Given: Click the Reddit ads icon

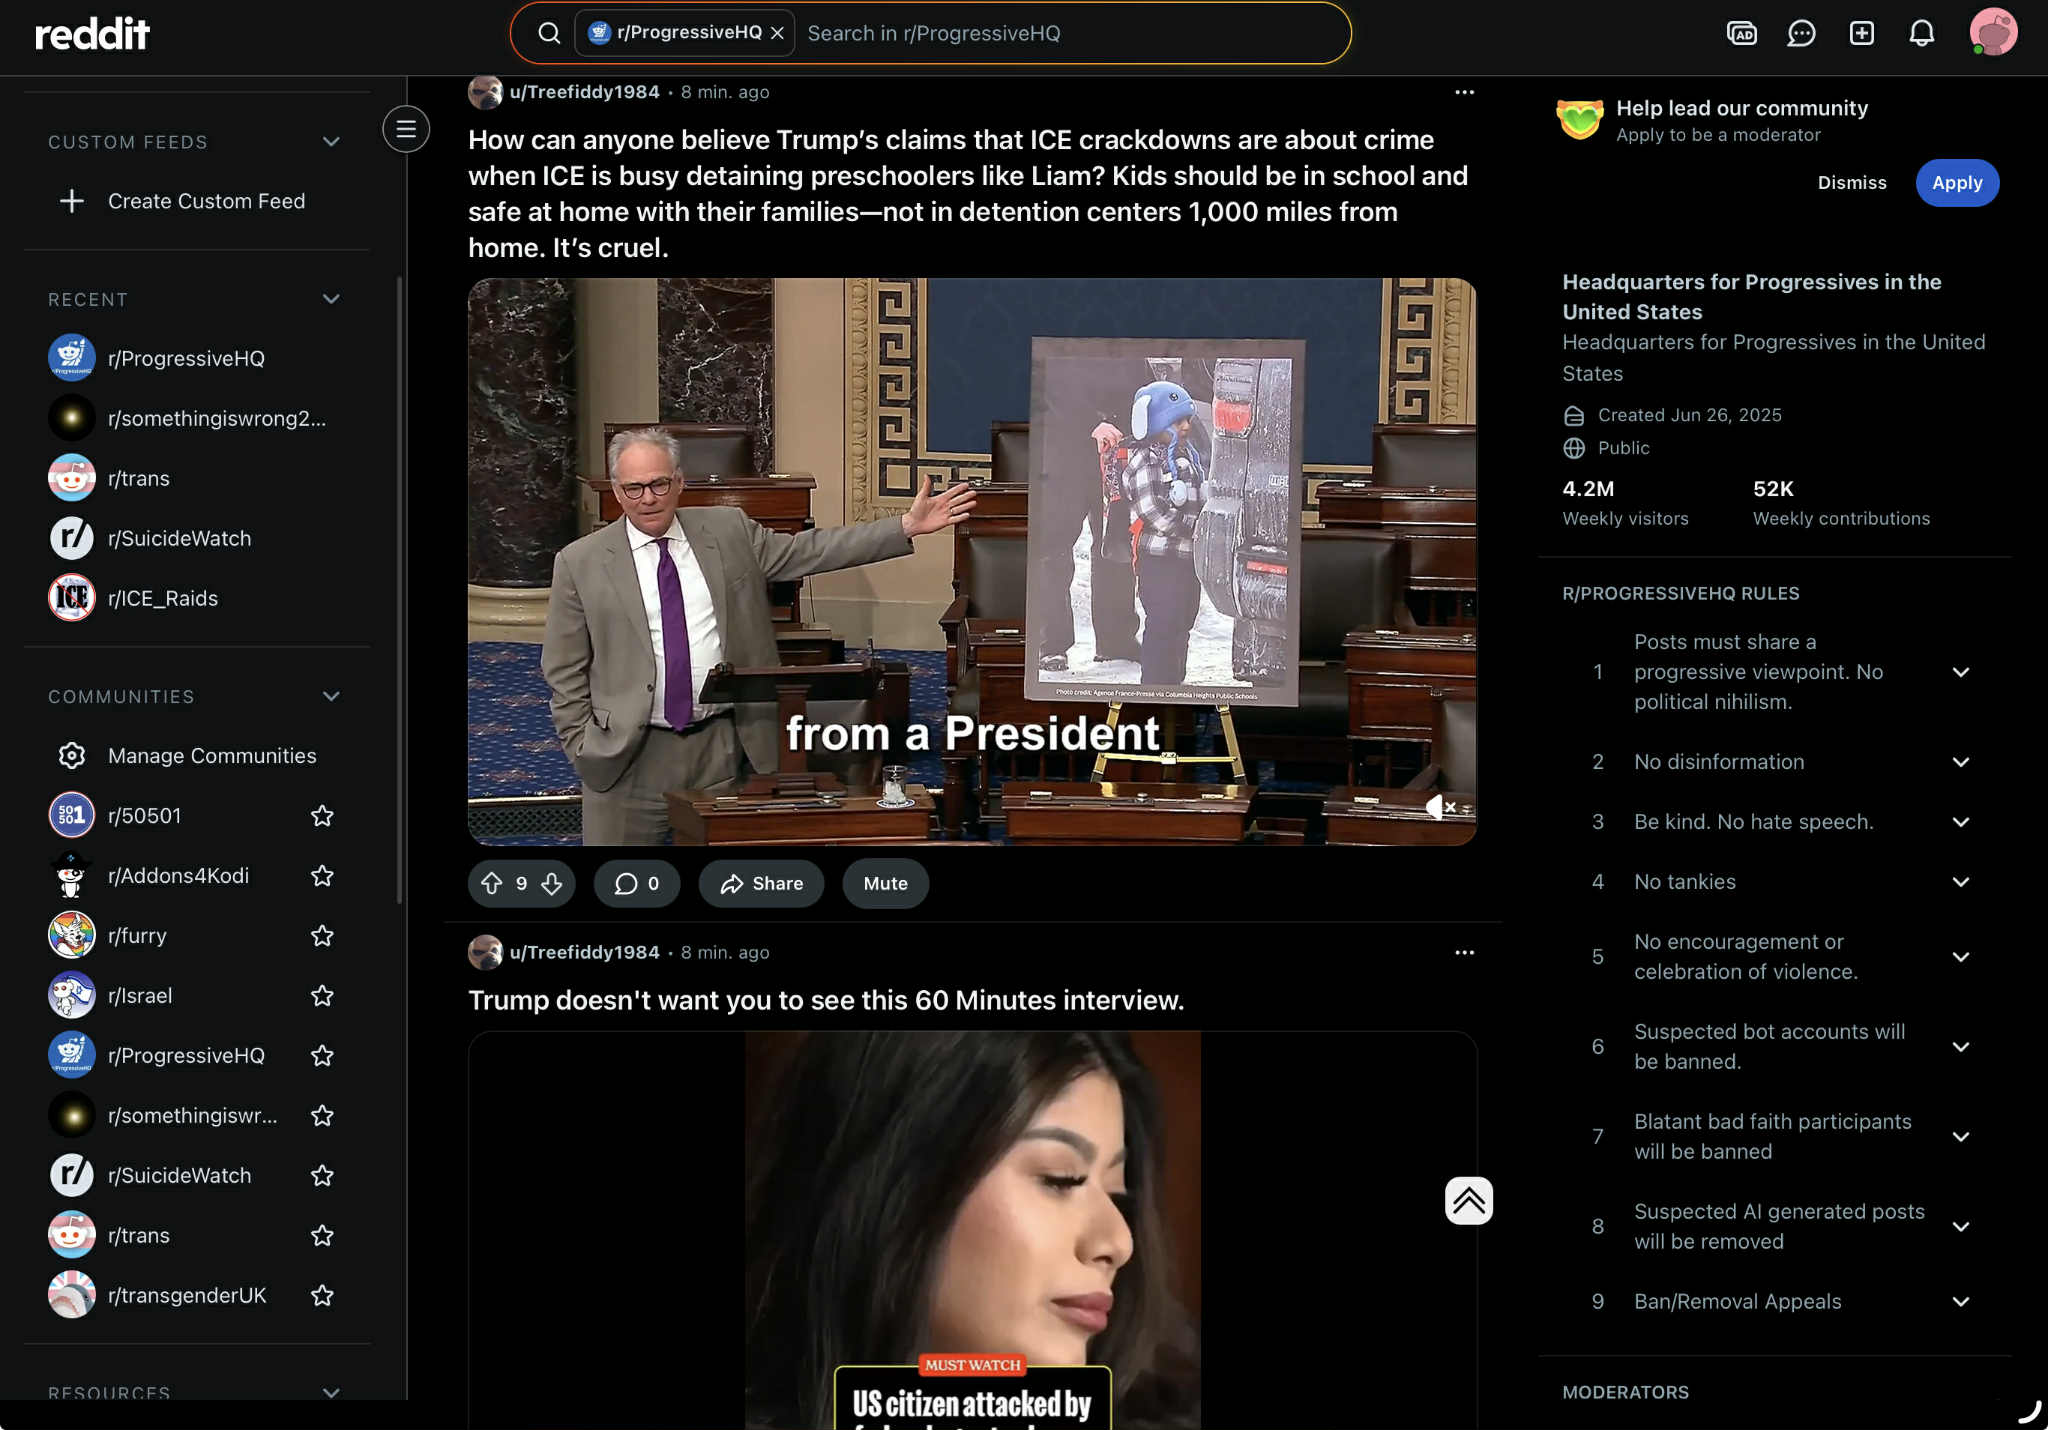Looking at the screenshot, I should [1741, 33].
